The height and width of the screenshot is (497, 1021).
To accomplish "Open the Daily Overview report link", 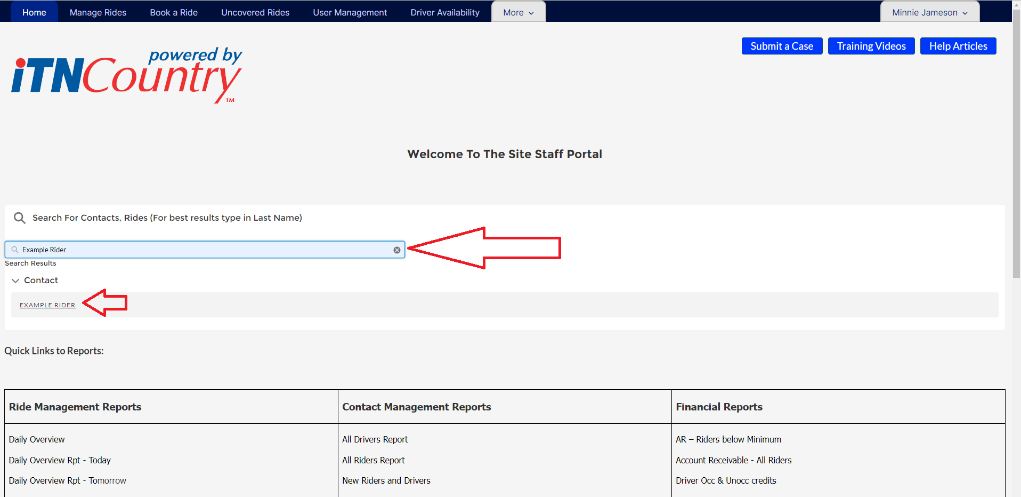I will (x=37, y=440).
